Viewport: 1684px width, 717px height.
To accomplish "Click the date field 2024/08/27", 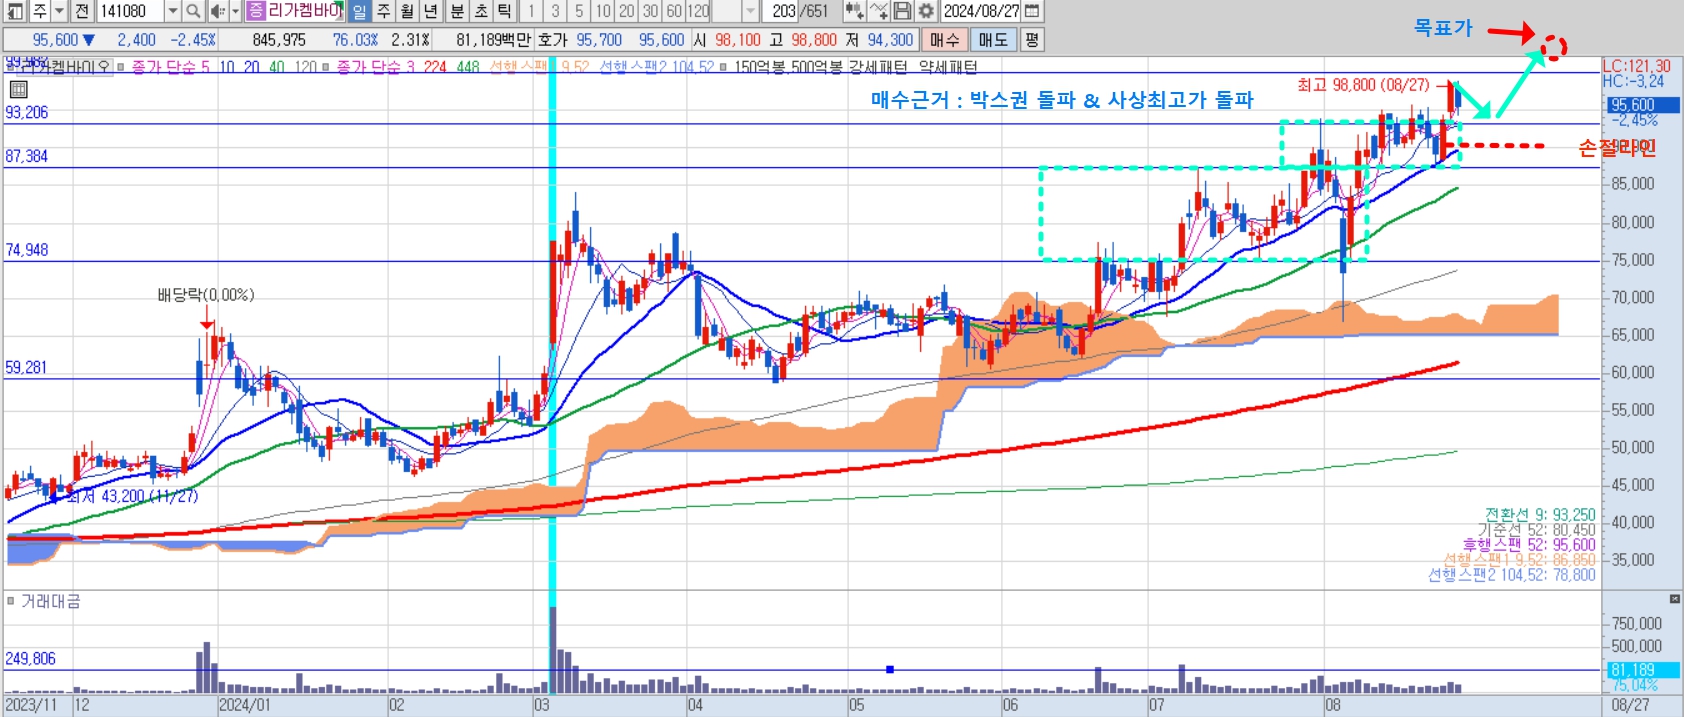I will [x=982, y=11].
